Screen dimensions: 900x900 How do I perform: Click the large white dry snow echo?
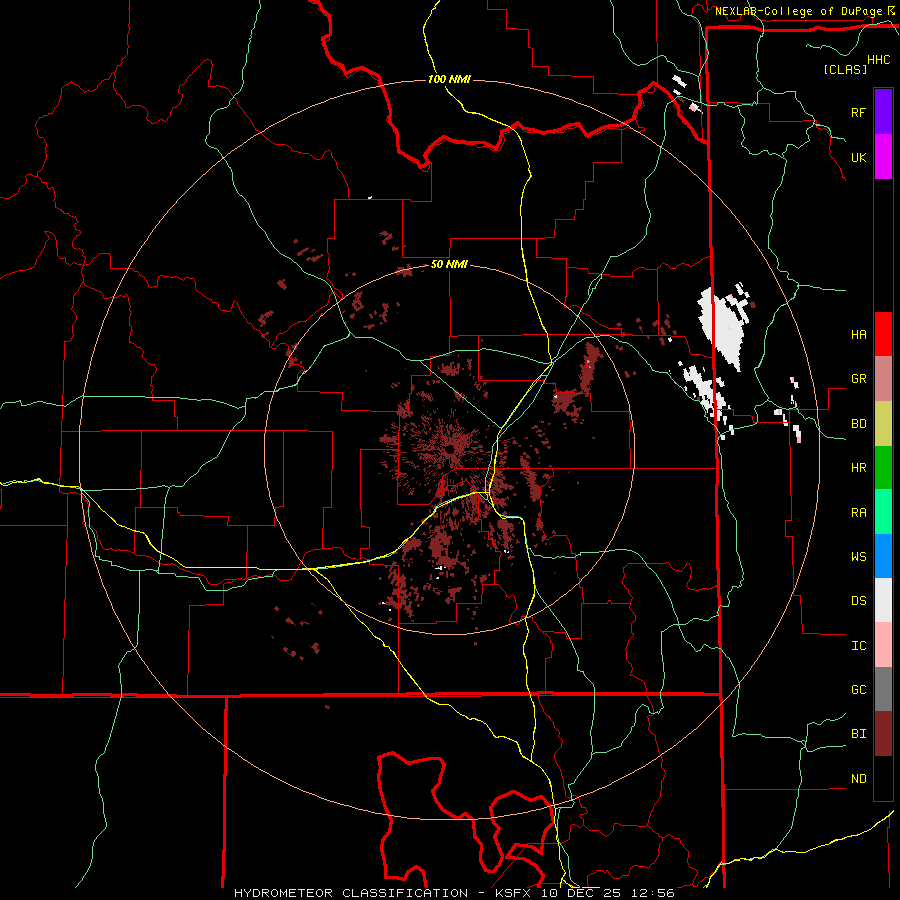[x=723, y=327]
